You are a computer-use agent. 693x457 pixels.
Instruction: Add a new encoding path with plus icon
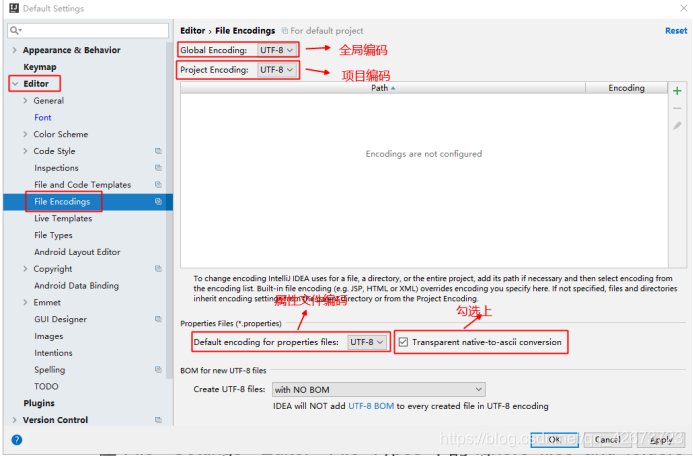point(677,91)
